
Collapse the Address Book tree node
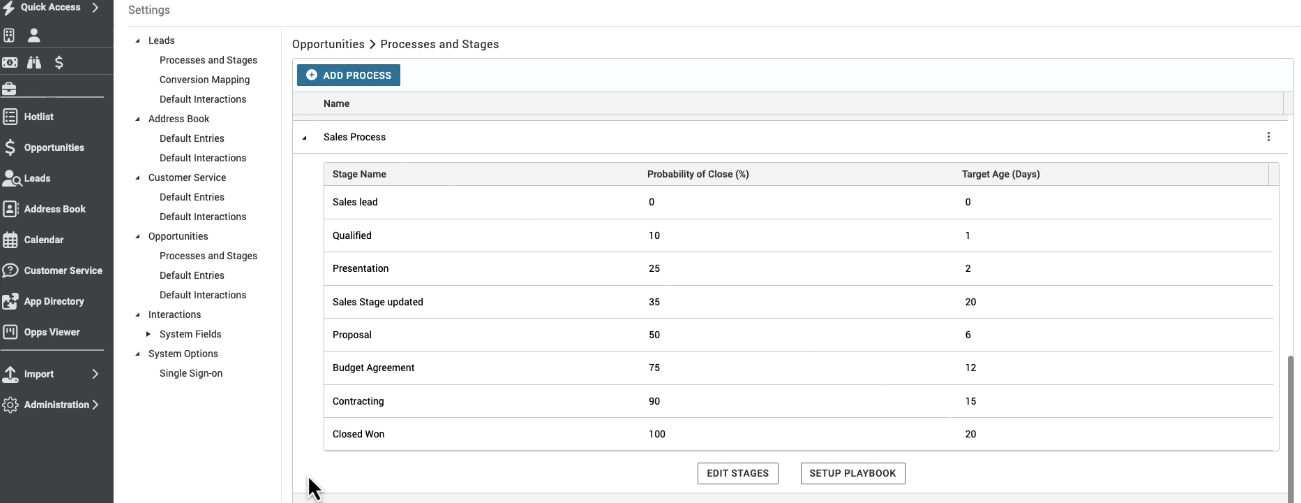point(137,119)
